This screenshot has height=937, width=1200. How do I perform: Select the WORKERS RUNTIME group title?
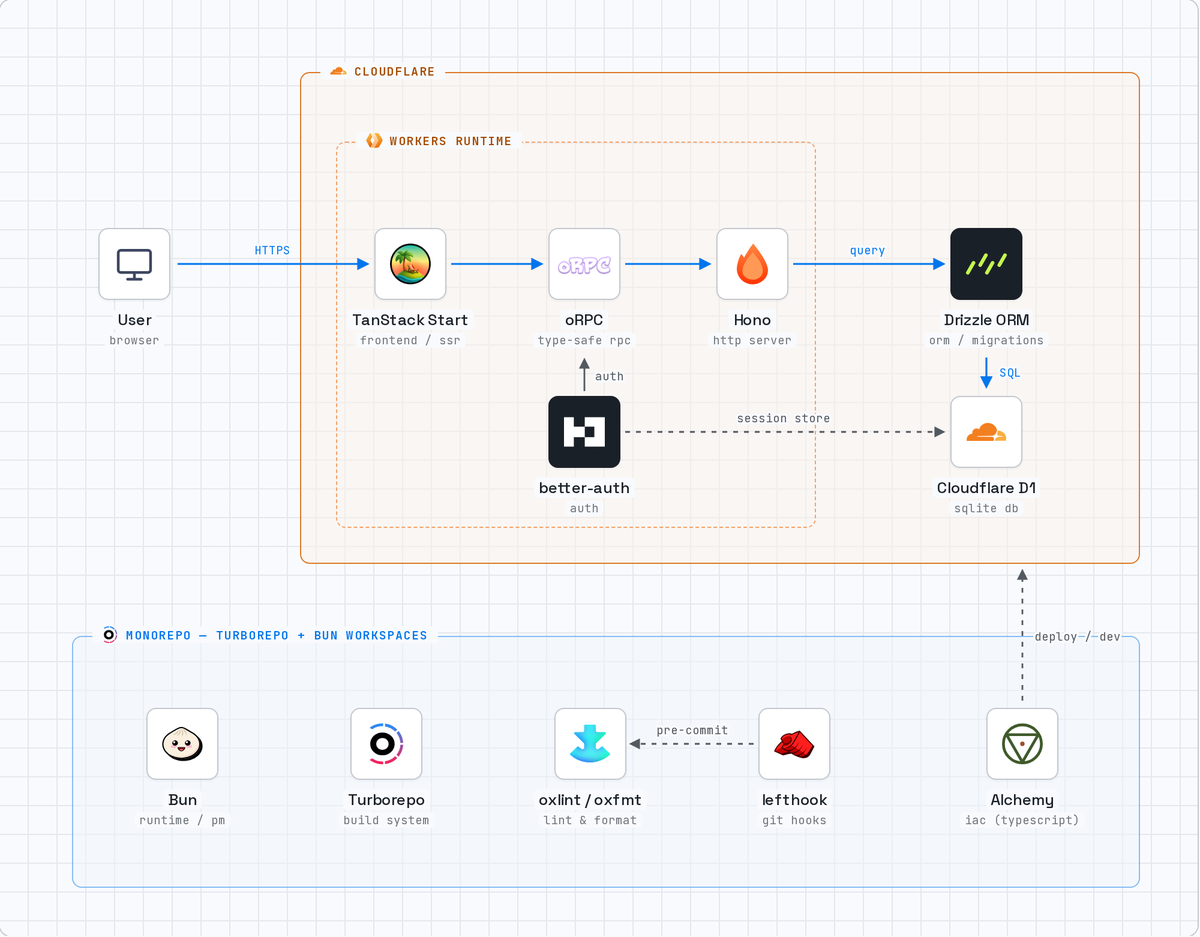[x=450, y=141]
